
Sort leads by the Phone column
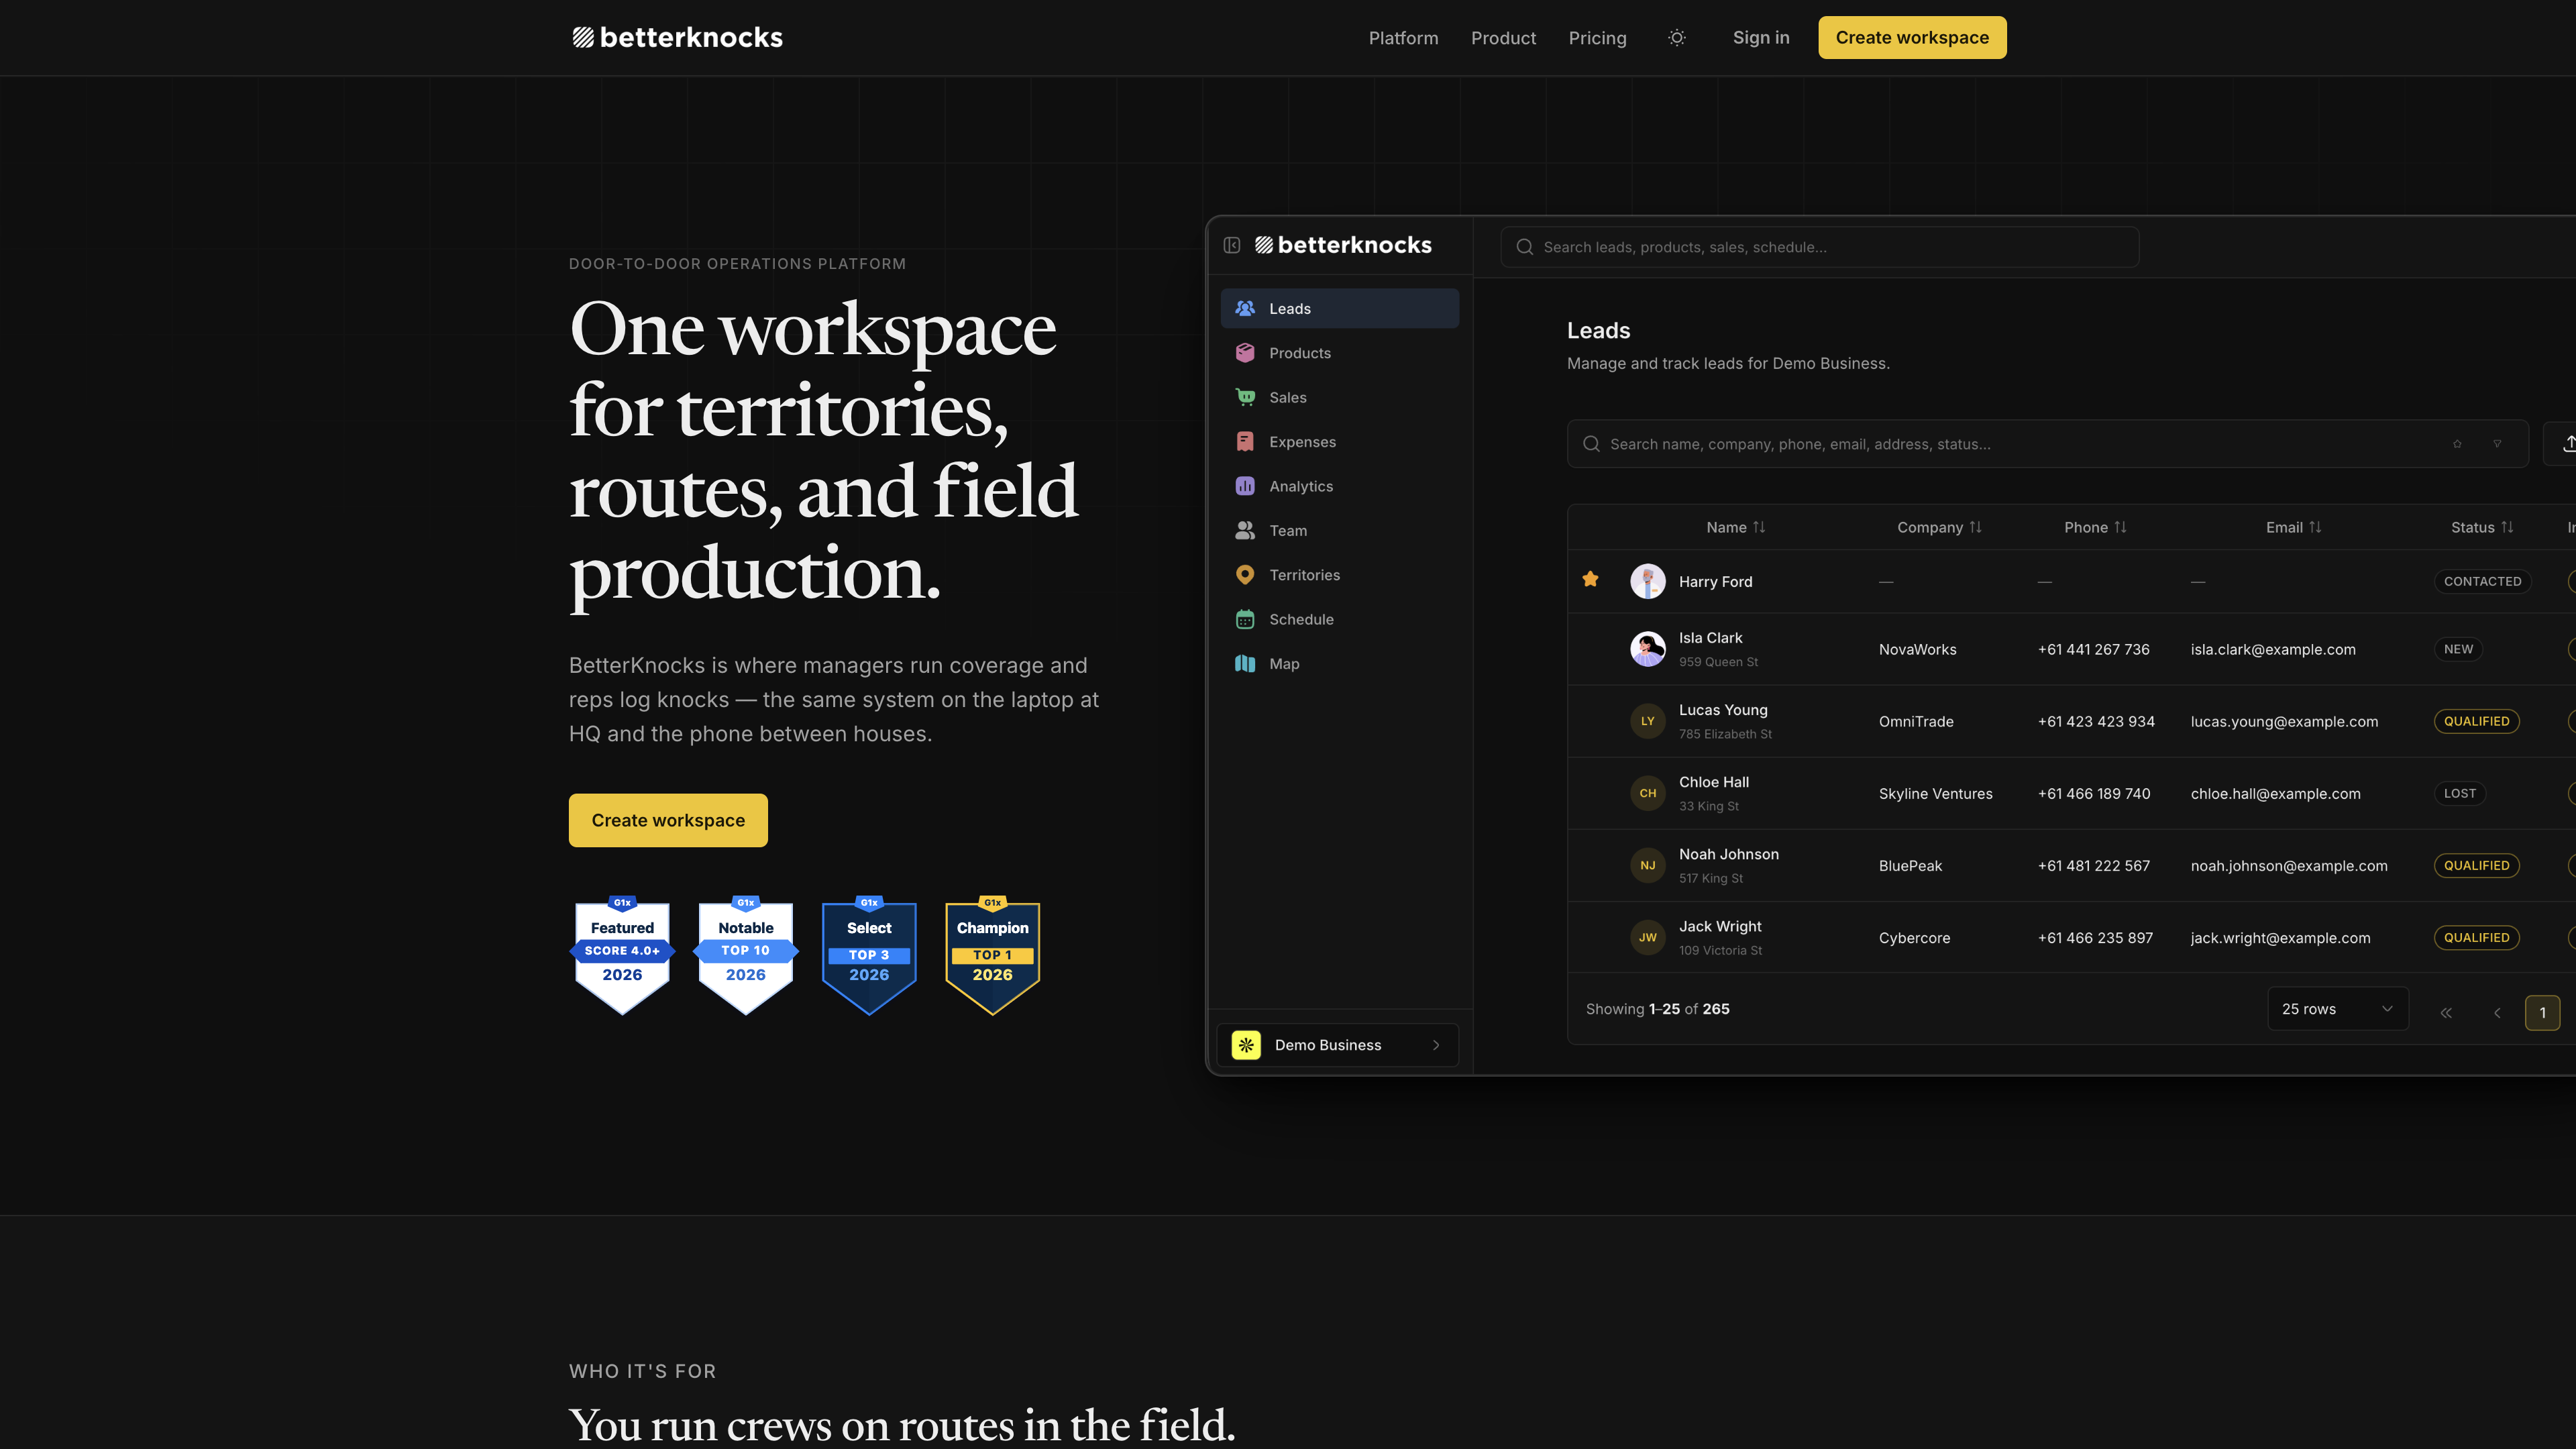click(x=2095, y=527)
